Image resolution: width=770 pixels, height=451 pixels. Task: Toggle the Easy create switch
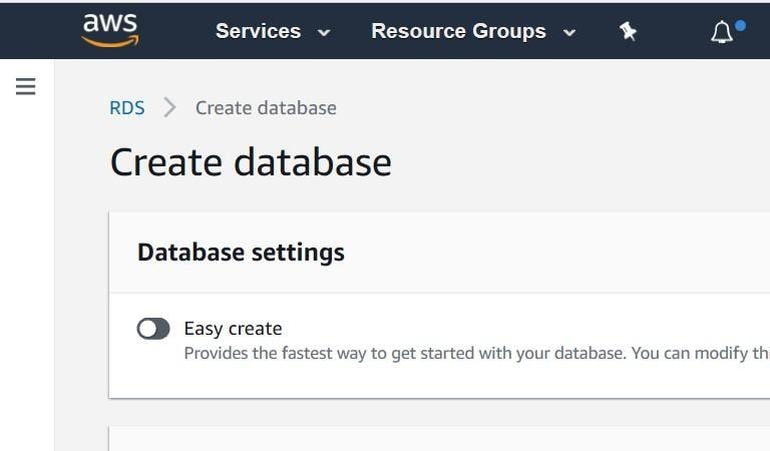point(153,329)
